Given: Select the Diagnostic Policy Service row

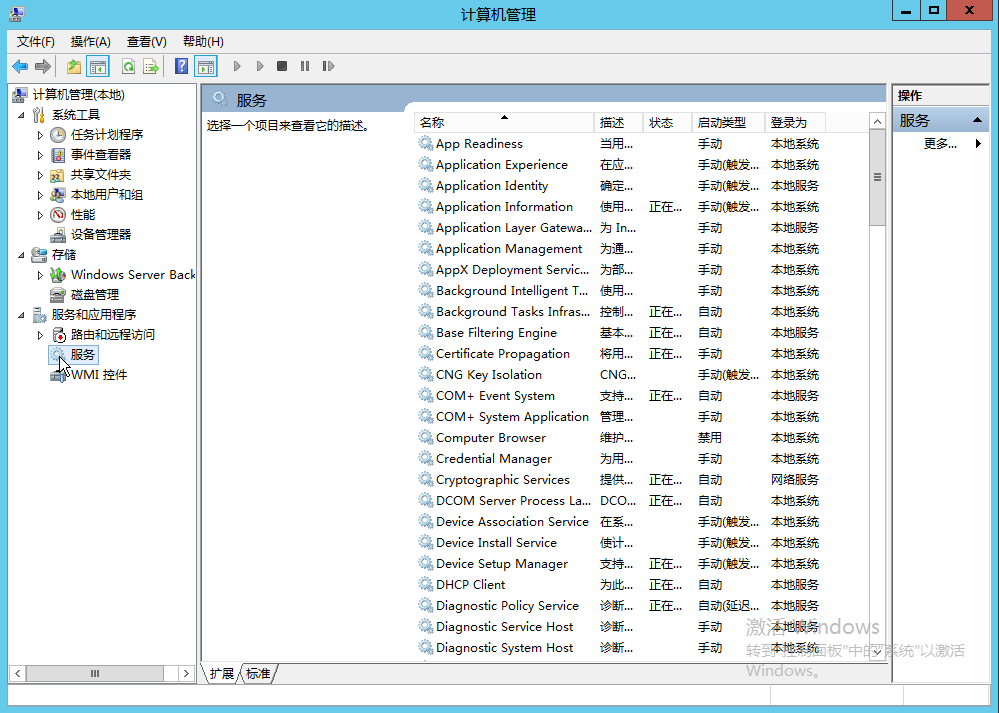Looking at the screenshot, I should click(x=618, y=605).
